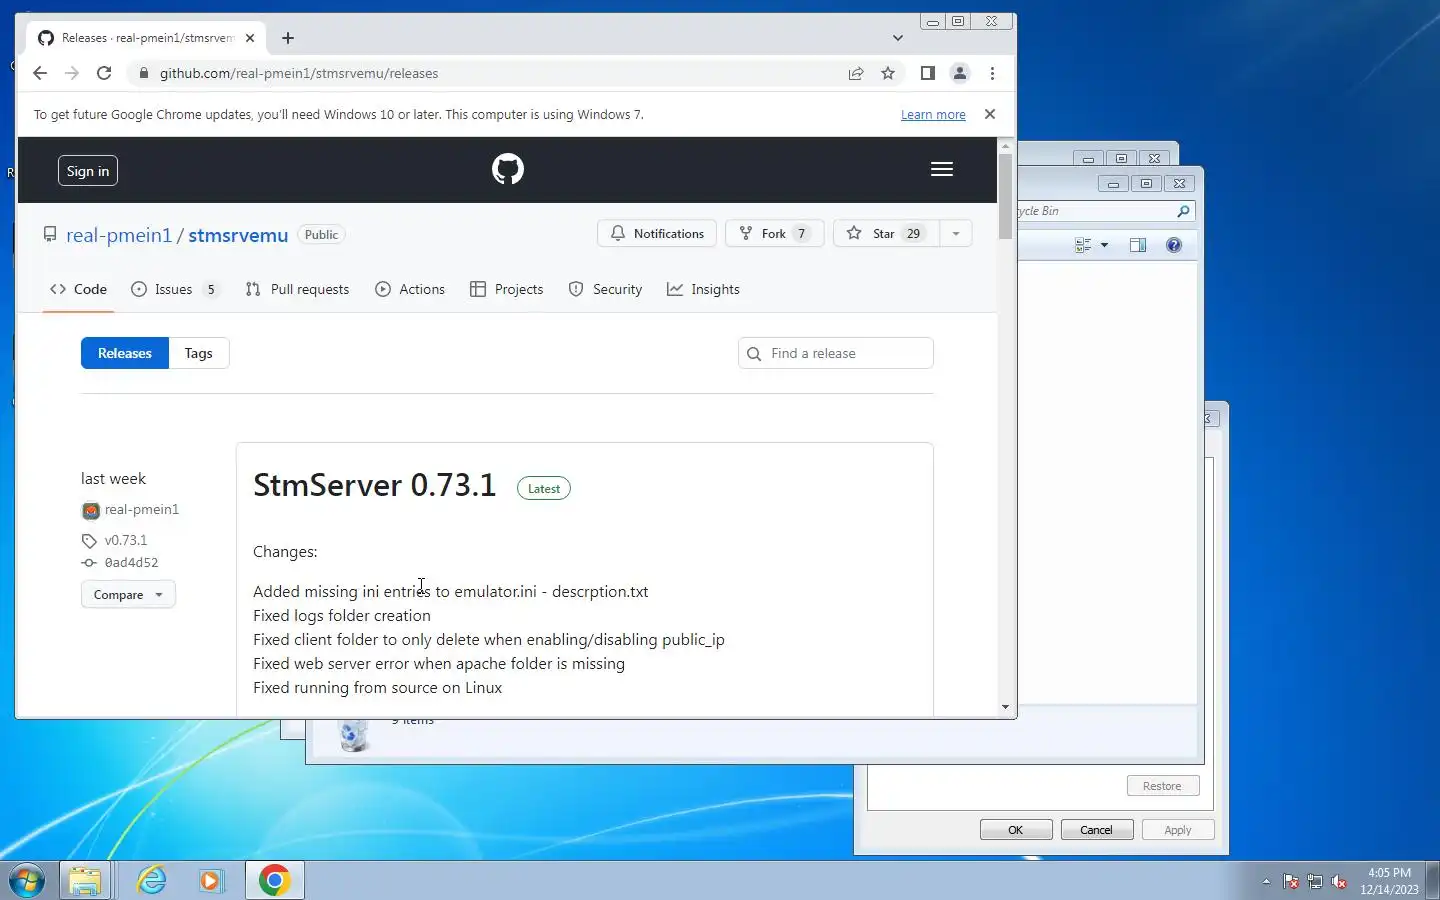
Task: Show hidden system tray icons
Action: [1266, 881]
